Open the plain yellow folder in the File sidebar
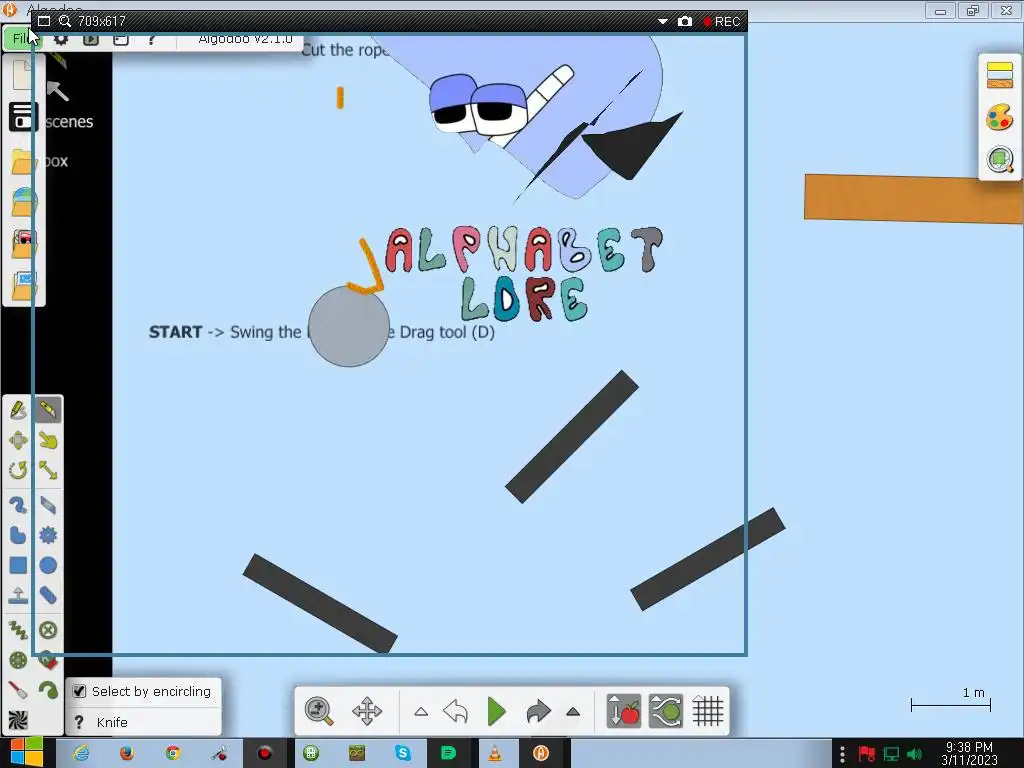This screenshot has height=768, width=1024. [x=22, y=161]
